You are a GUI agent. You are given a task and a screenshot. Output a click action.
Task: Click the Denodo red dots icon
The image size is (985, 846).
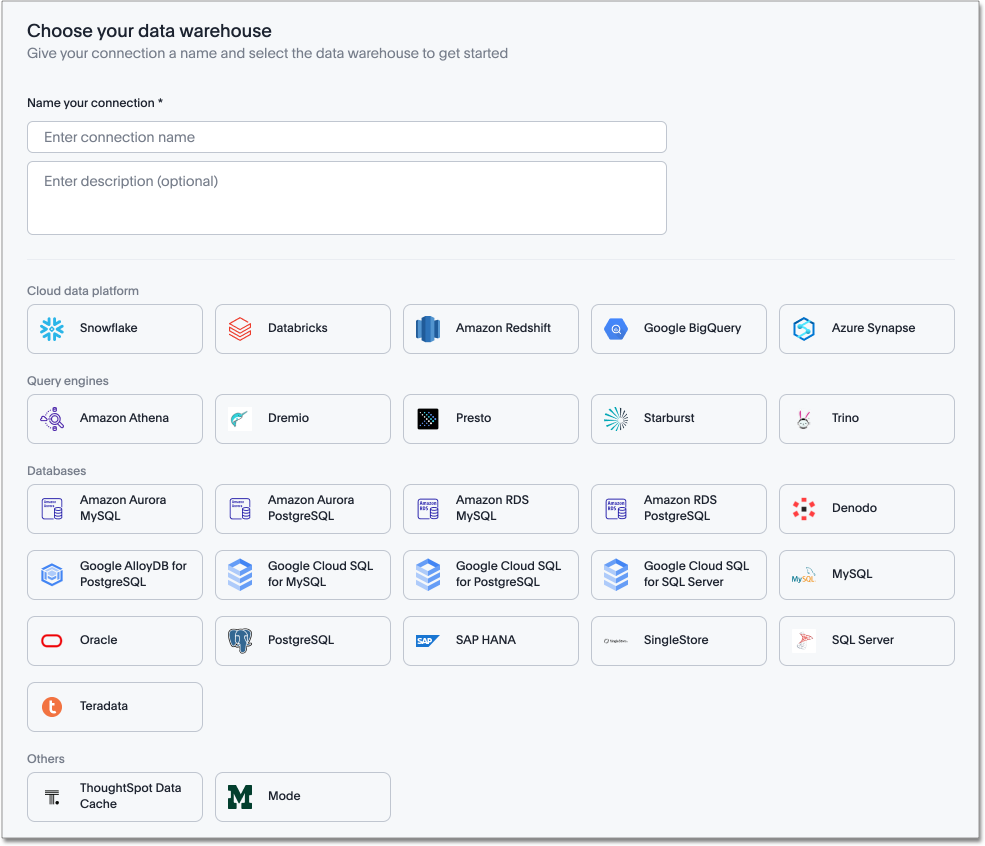pos(804,509)
